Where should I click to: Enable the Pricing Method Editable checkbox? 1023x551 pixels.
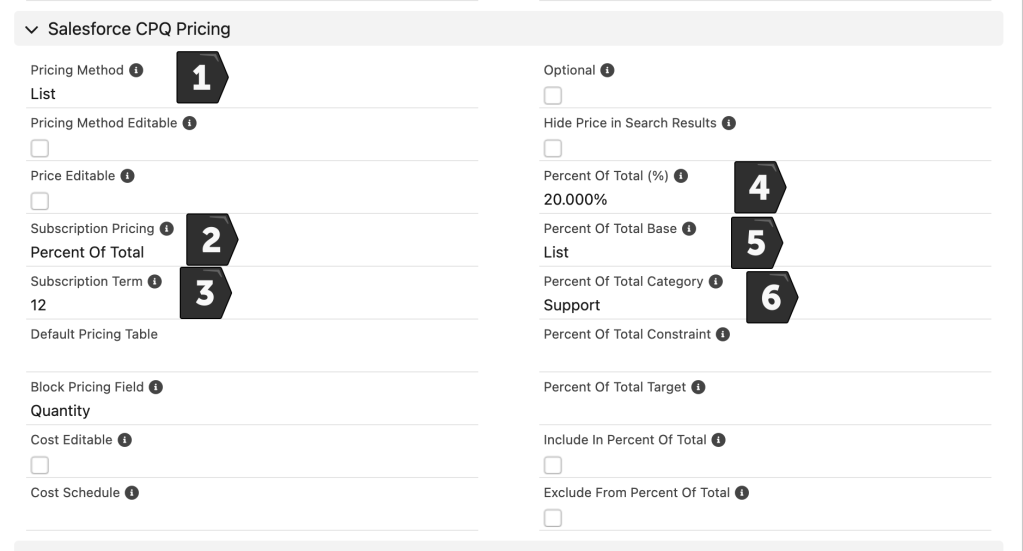click(x=40, y=149)
